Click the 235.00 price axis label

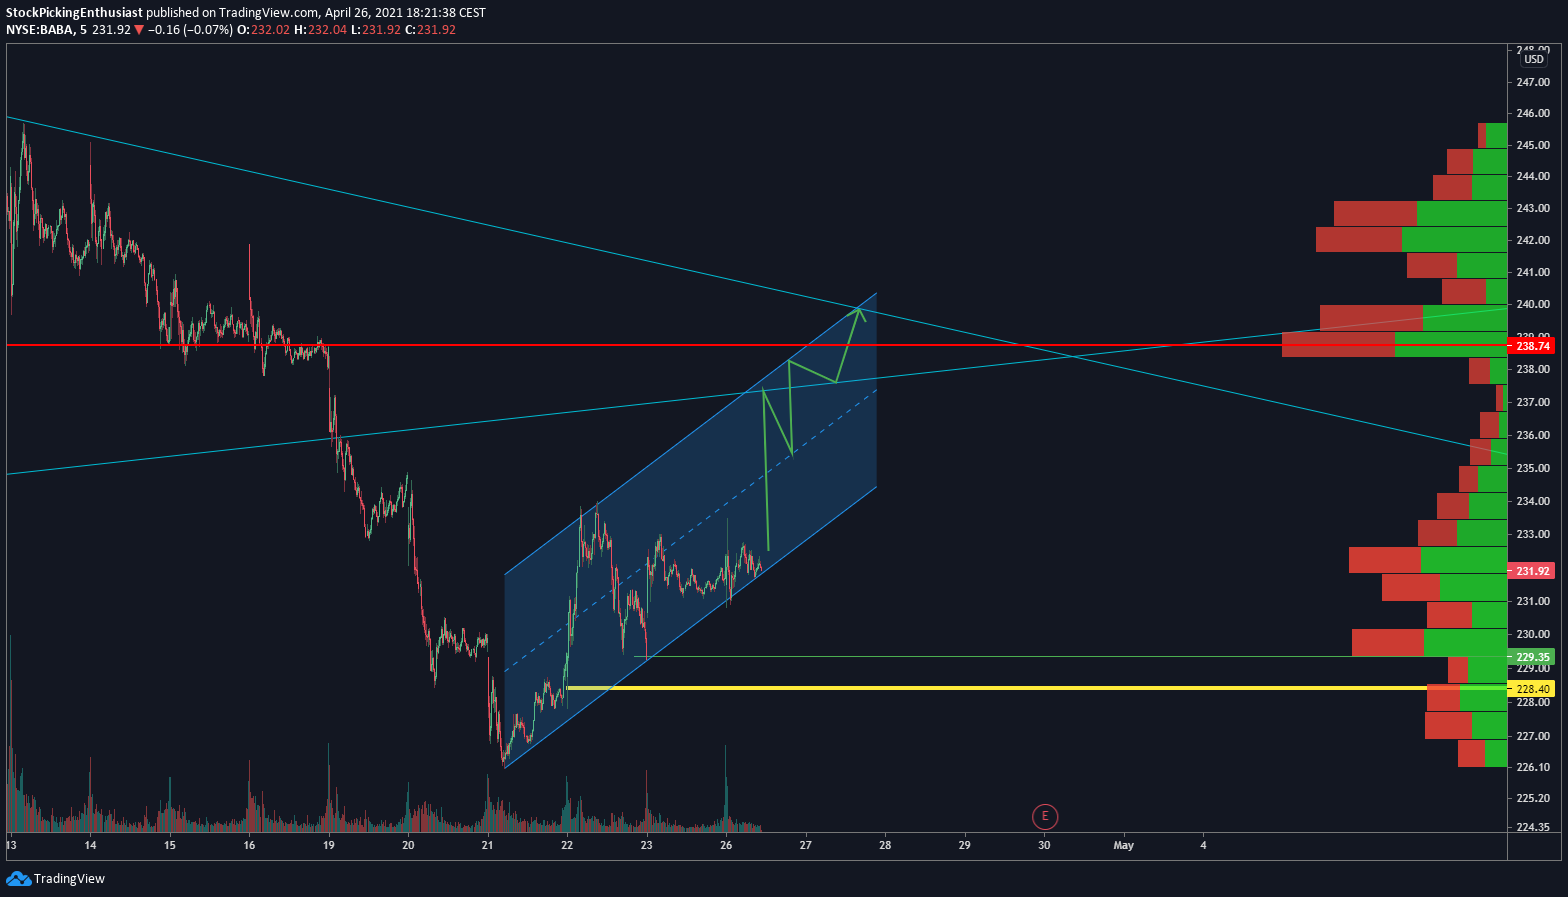[x=1533, y=468]
